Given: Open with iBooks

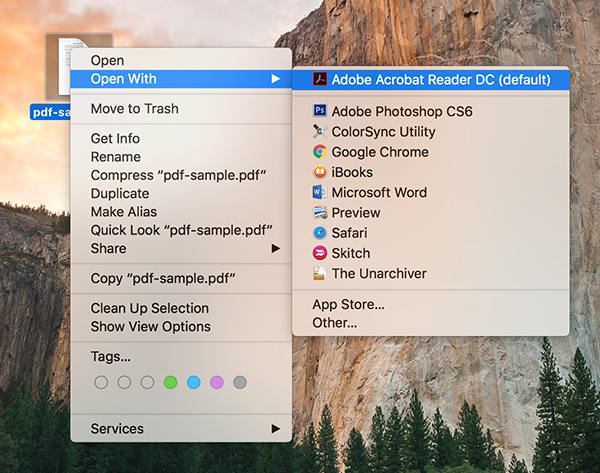Looking at the screenshot, I should (430, 172).
